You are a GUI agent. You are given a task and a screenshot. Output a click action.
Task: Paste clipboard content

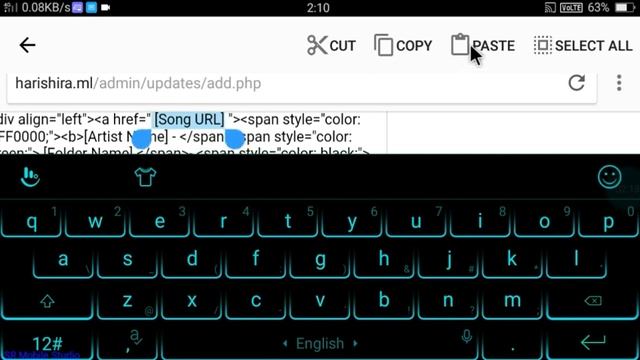483,45
